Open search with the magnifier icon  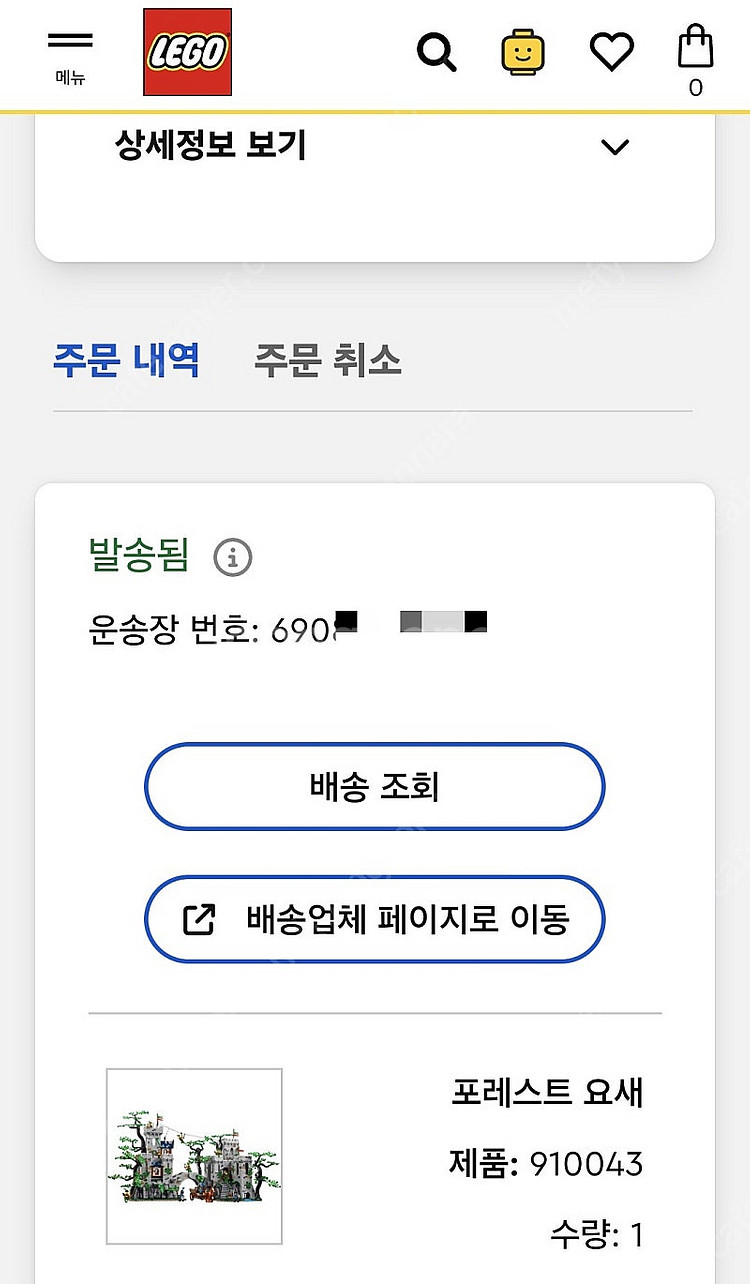[x=436, y=52]
